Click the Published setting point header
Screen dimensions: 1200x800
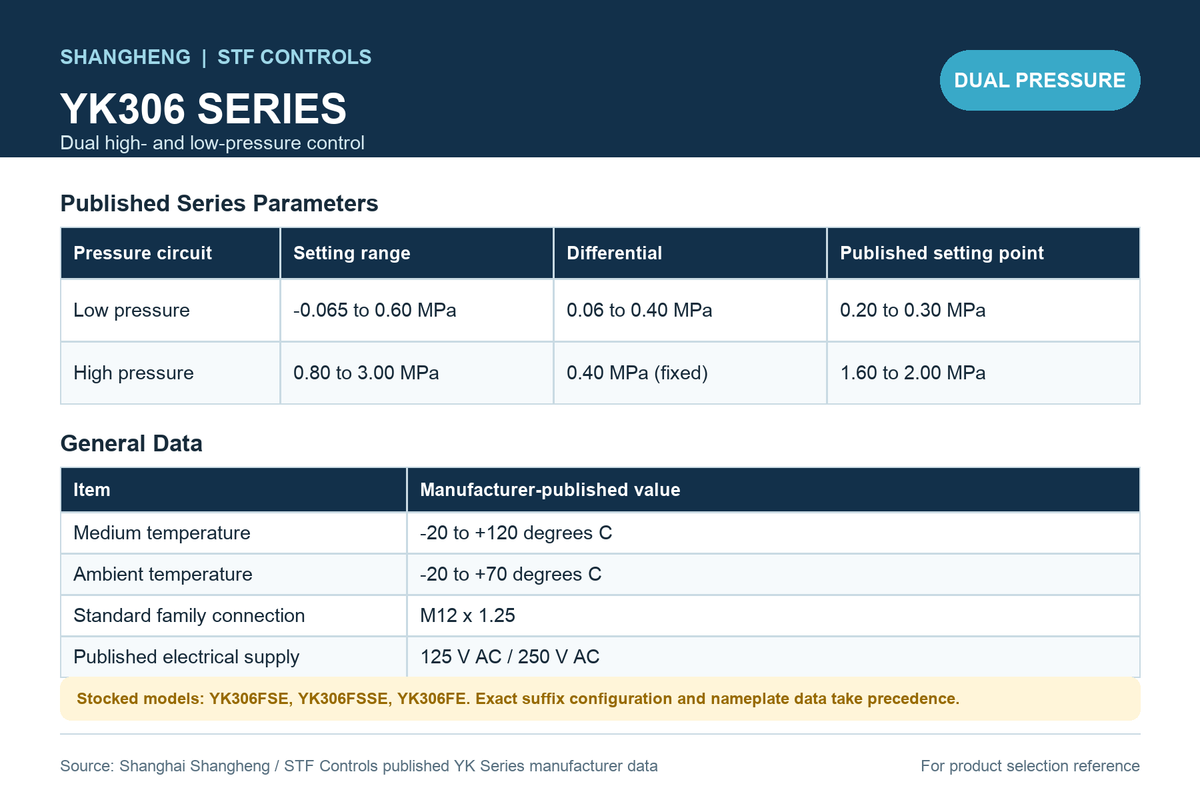983,253
